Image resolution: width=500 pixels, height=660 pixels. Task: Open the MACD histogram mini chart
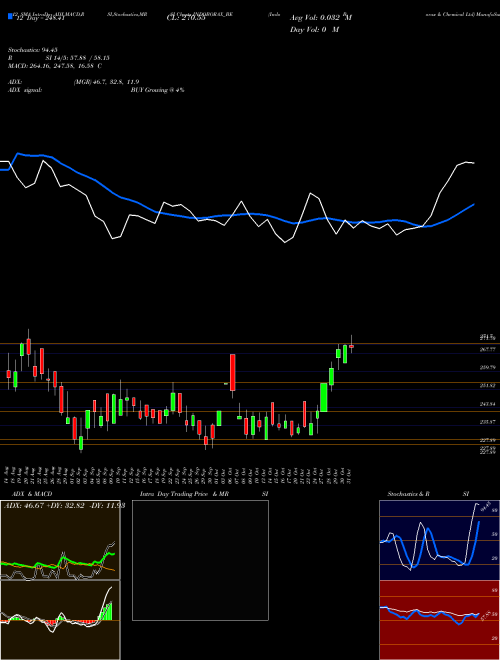point(60,620)
